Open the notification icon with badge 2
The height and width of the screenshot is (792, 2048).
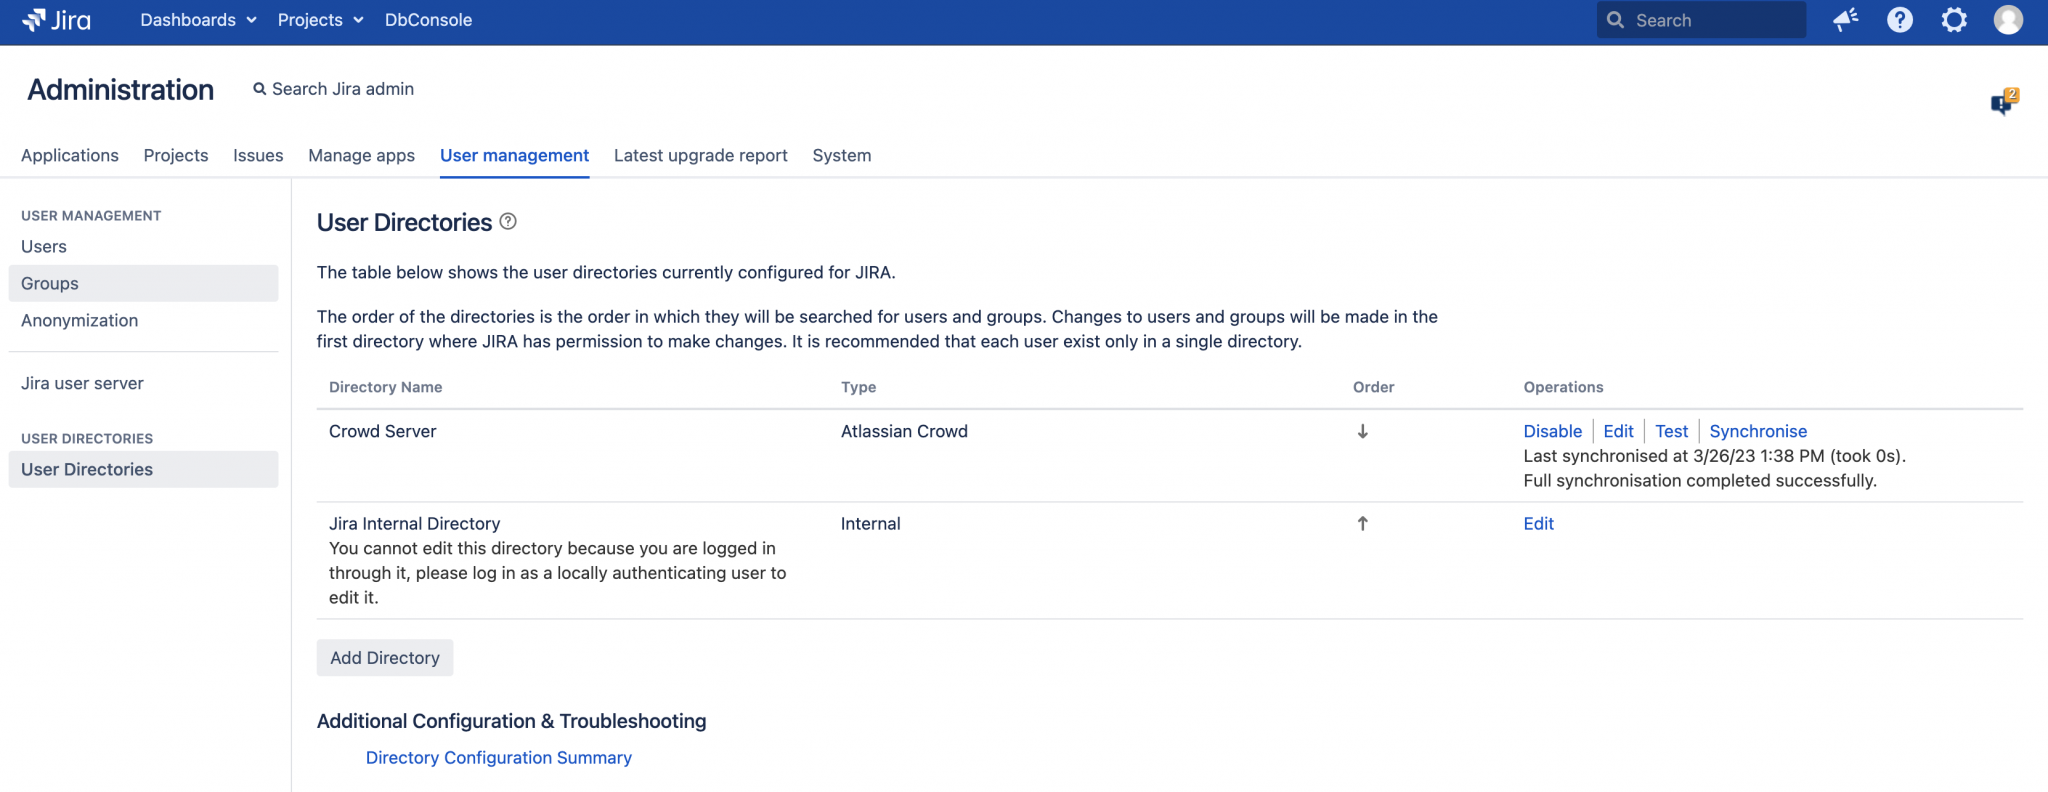point(2004,101)
